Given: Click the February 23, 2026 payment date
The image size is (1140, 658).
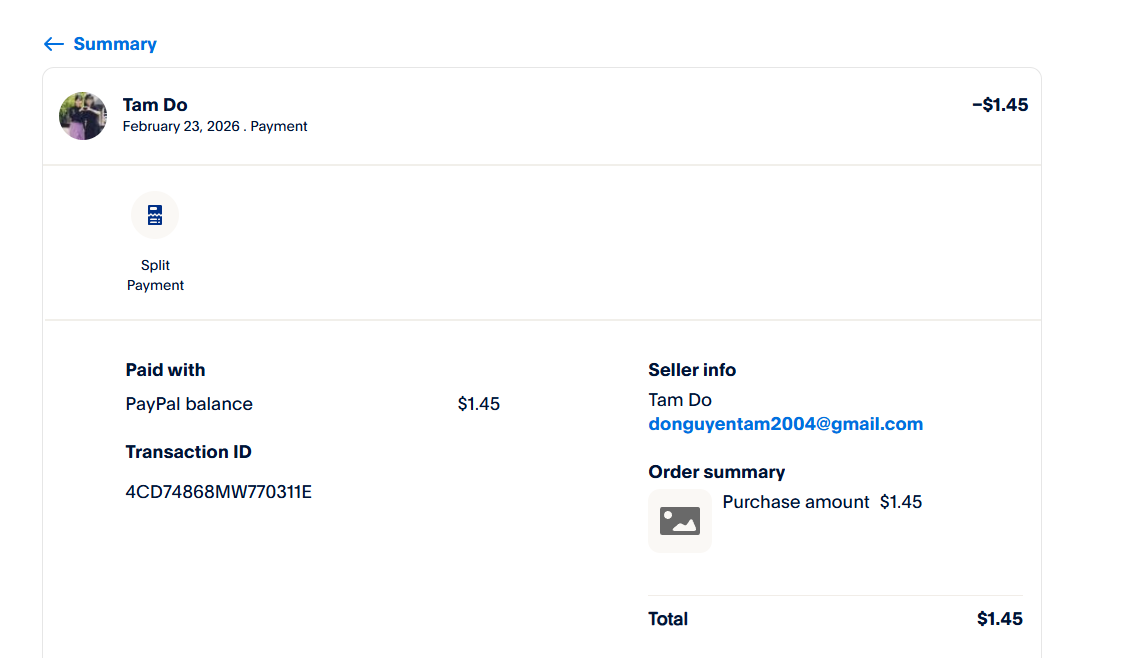Looking at the screenshot, I should 181,127.
